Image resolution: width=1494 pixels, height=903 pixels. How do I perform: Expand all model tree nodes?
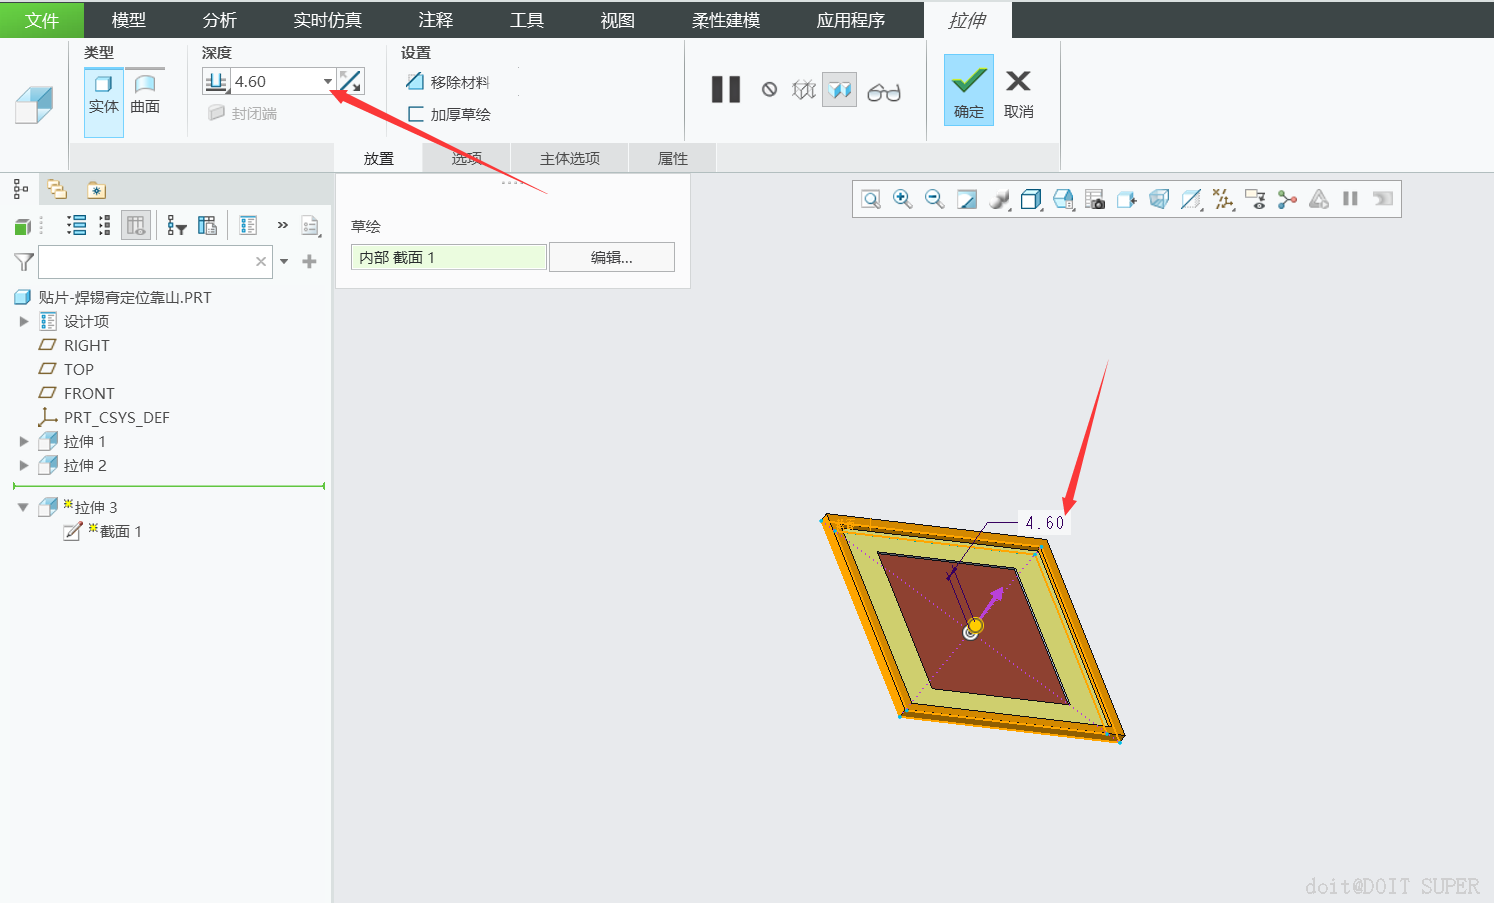pyautogui.click(x=77, y=225)
